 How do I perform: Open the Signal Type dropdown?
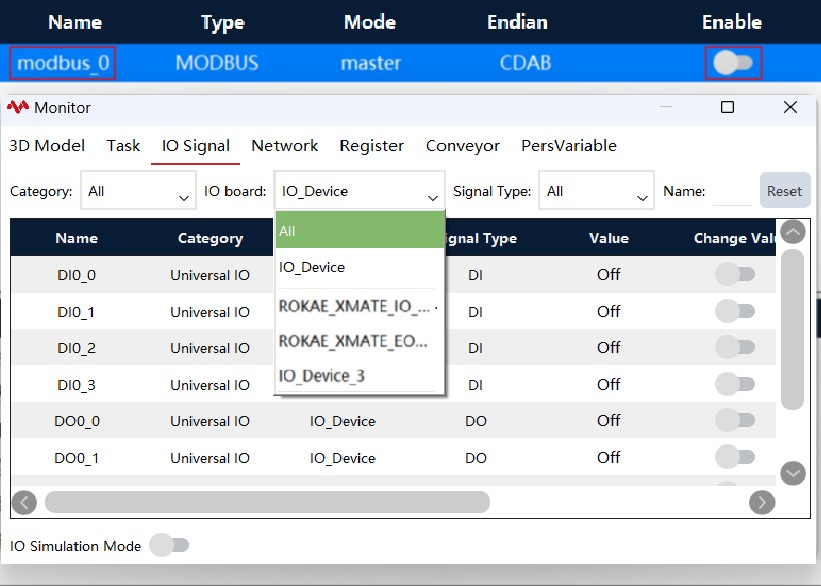tap(596, 191)
